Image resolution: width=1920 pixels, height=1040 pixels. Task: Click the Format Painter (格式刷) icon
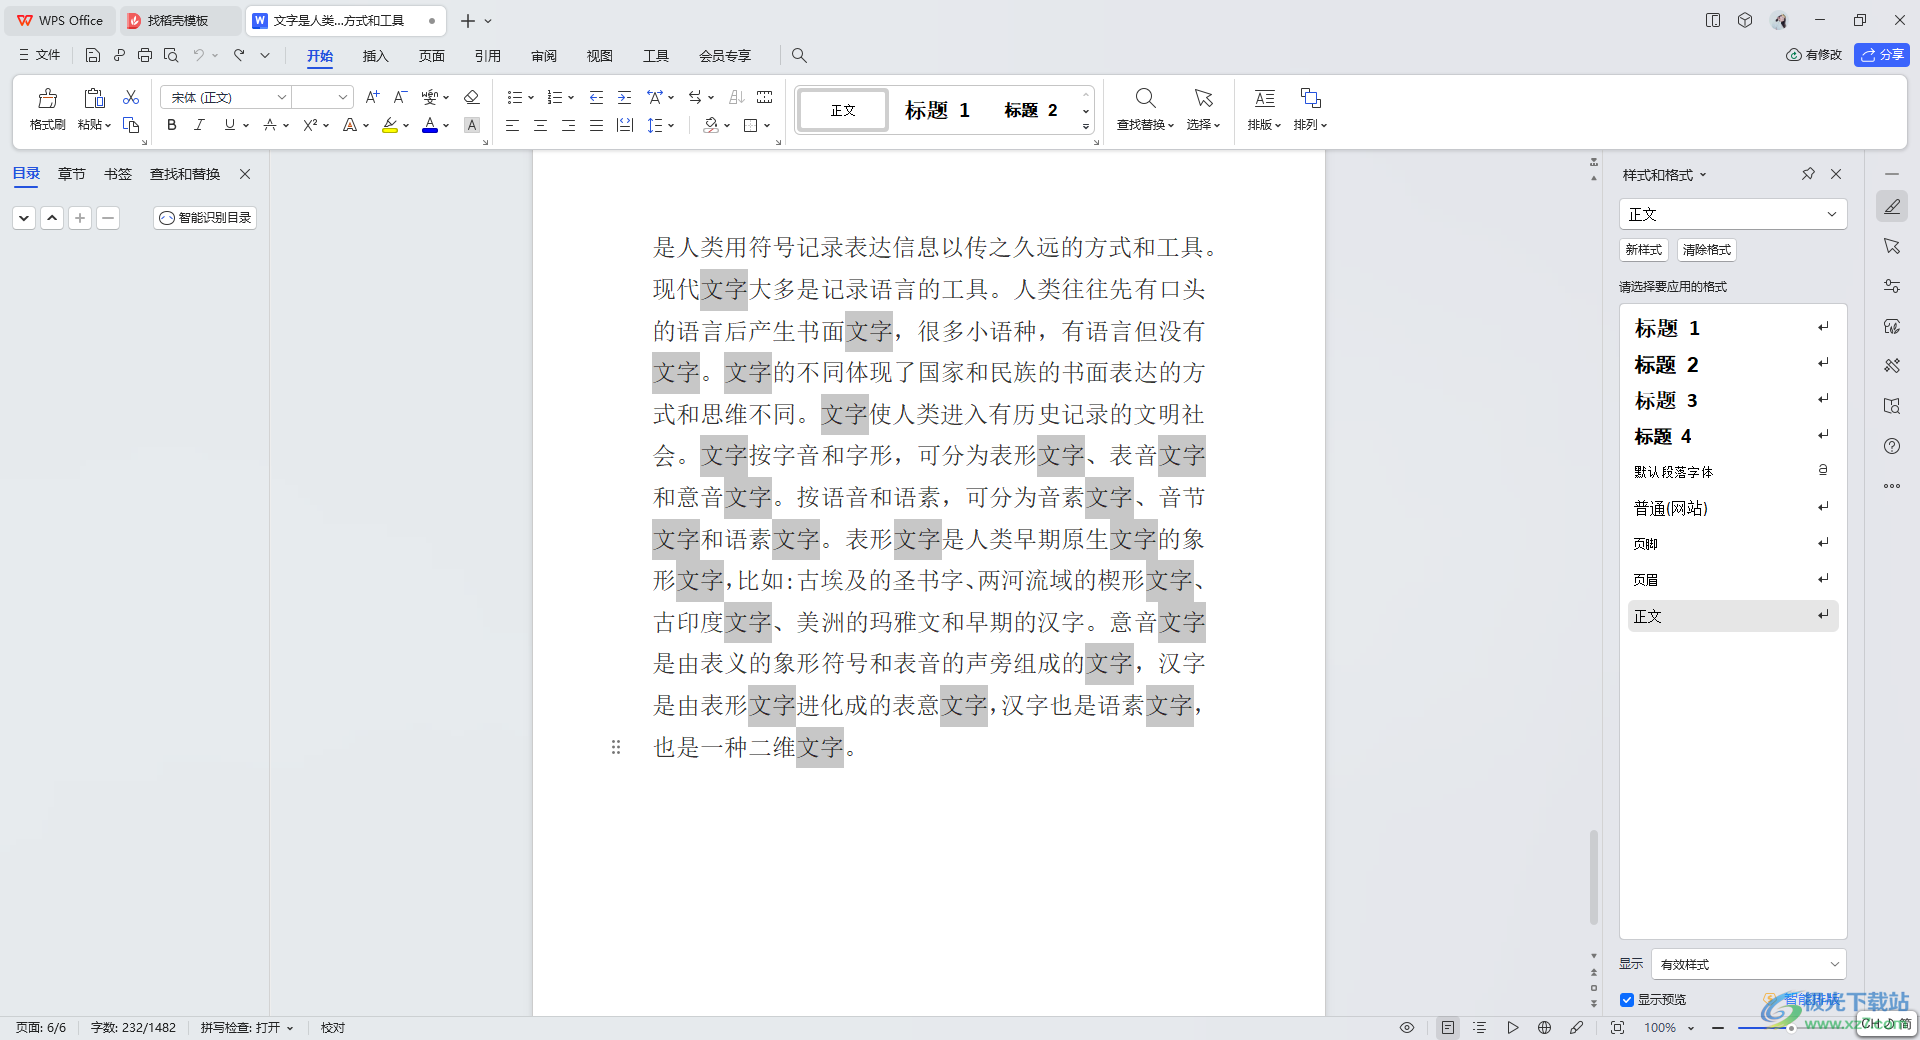[47, 98]
